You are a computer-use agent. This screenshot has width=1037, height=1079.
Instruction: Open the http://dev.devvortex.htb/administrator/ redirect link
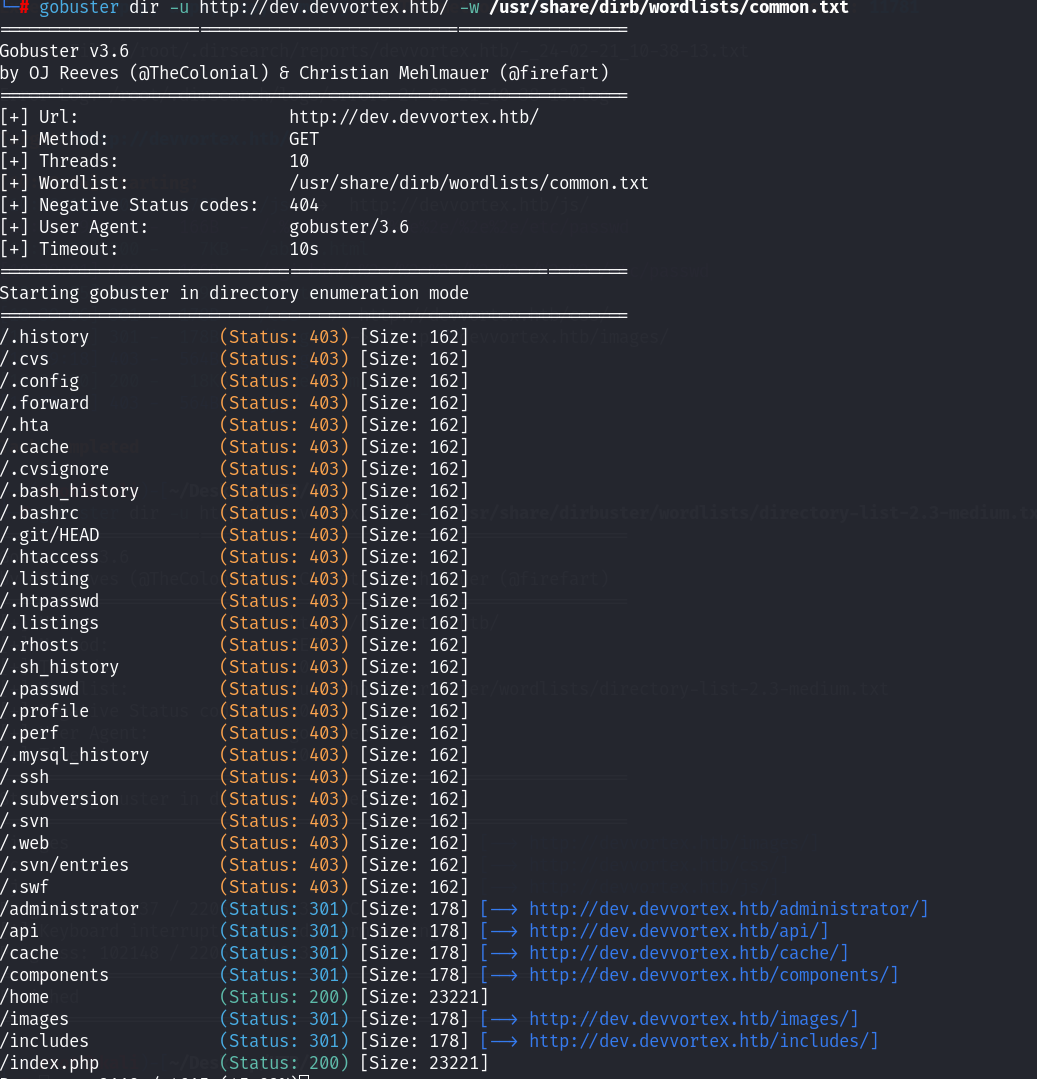pos(824,909)
